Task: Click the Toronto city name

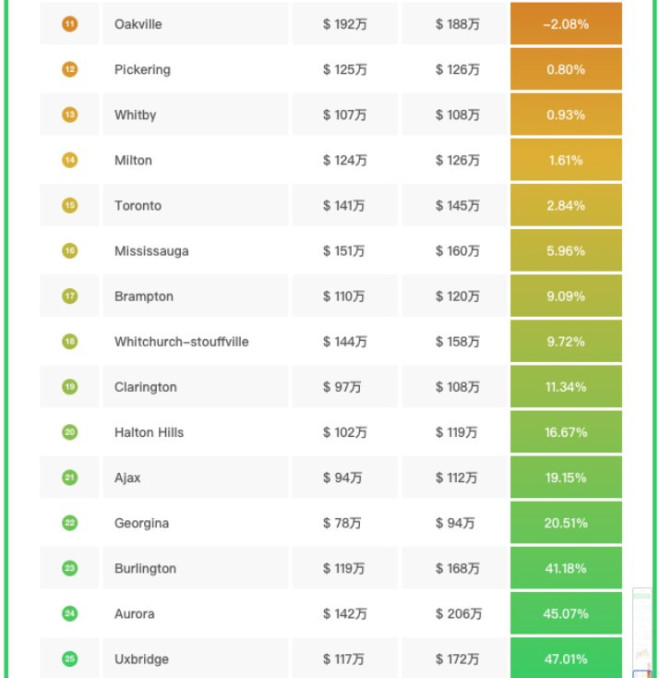Action: [138, 206]
